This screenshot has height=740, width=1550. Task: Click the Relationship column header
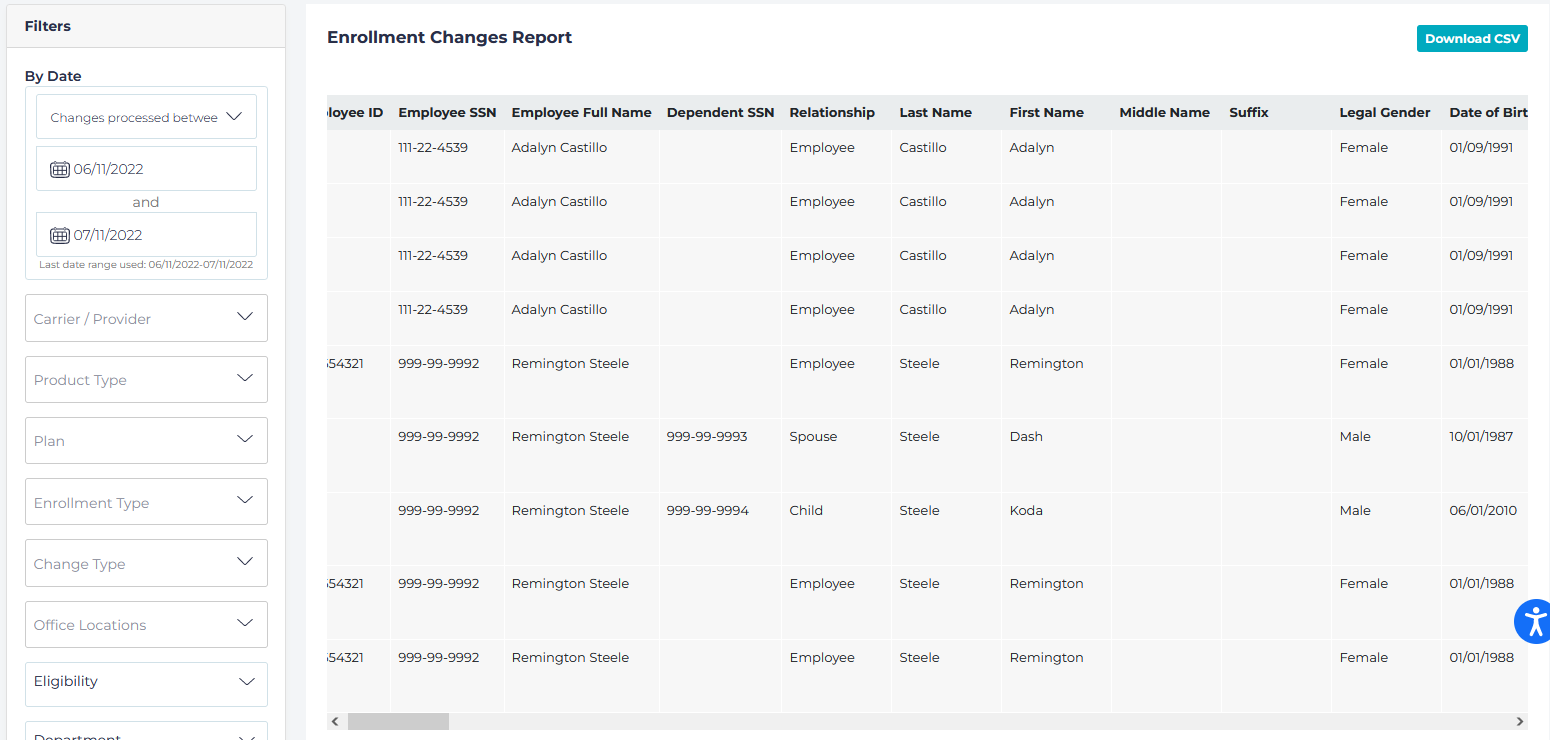(831, 113)
